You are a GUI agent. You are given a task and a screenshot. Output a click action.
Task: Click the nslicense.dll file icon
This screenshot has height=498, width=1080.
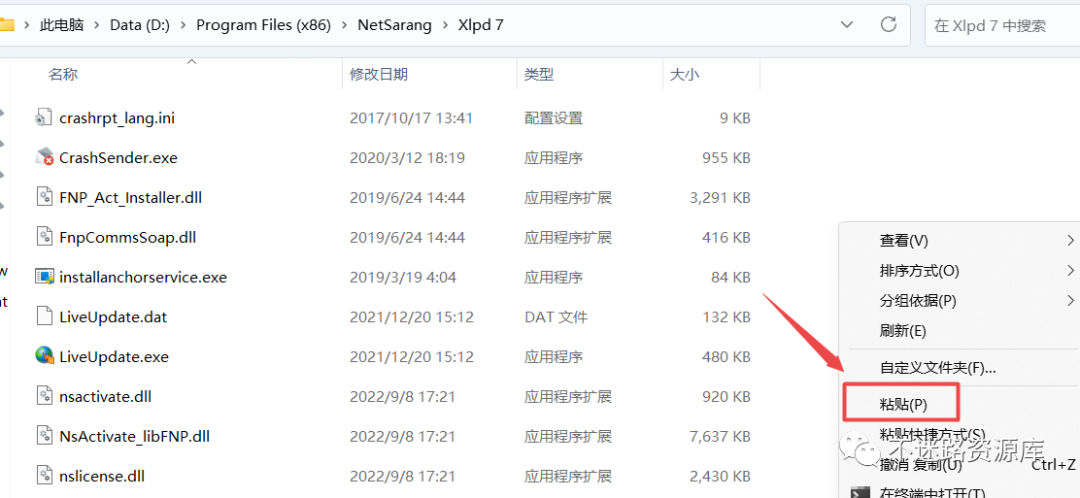pyautogui.click(x=43, y=476)
